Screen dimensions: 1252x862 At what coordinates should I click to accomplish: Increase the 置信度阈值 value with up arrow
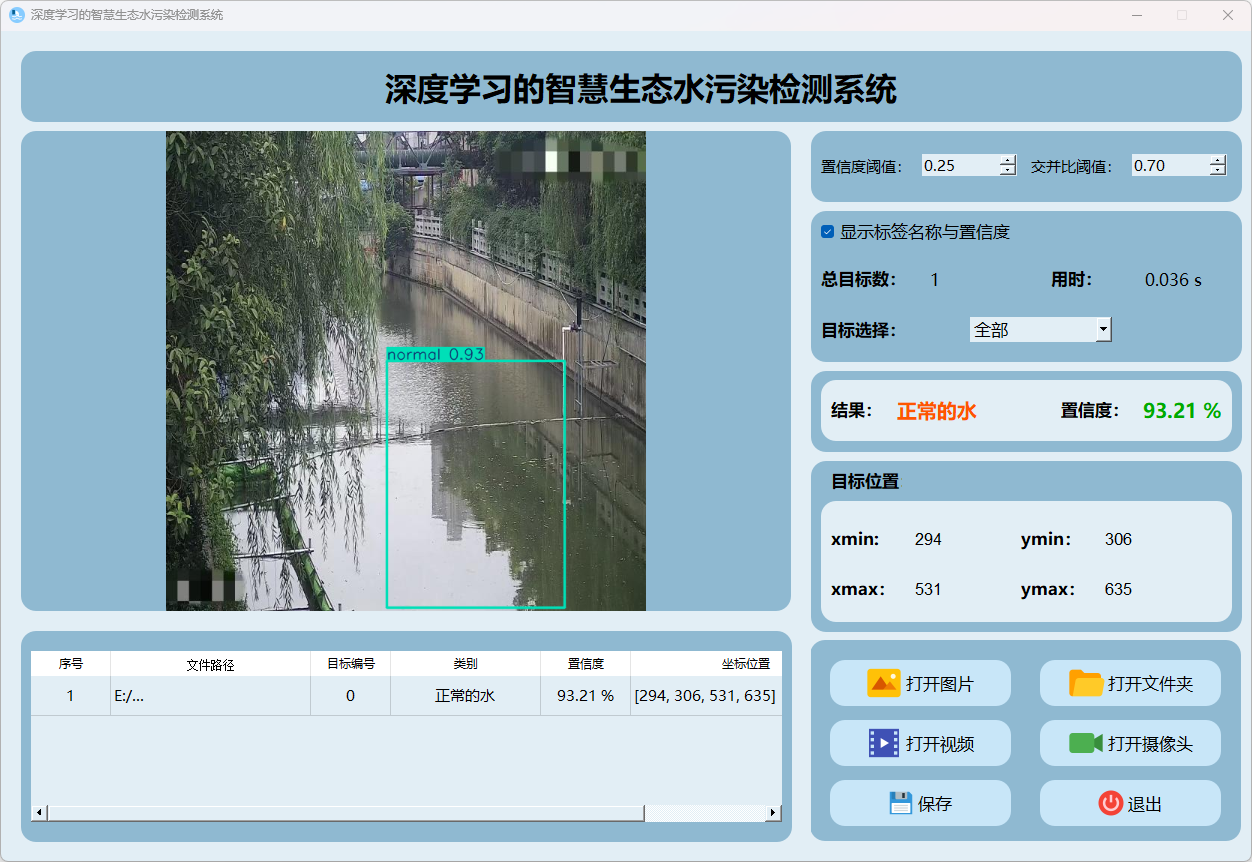[x=1007, y=160]
